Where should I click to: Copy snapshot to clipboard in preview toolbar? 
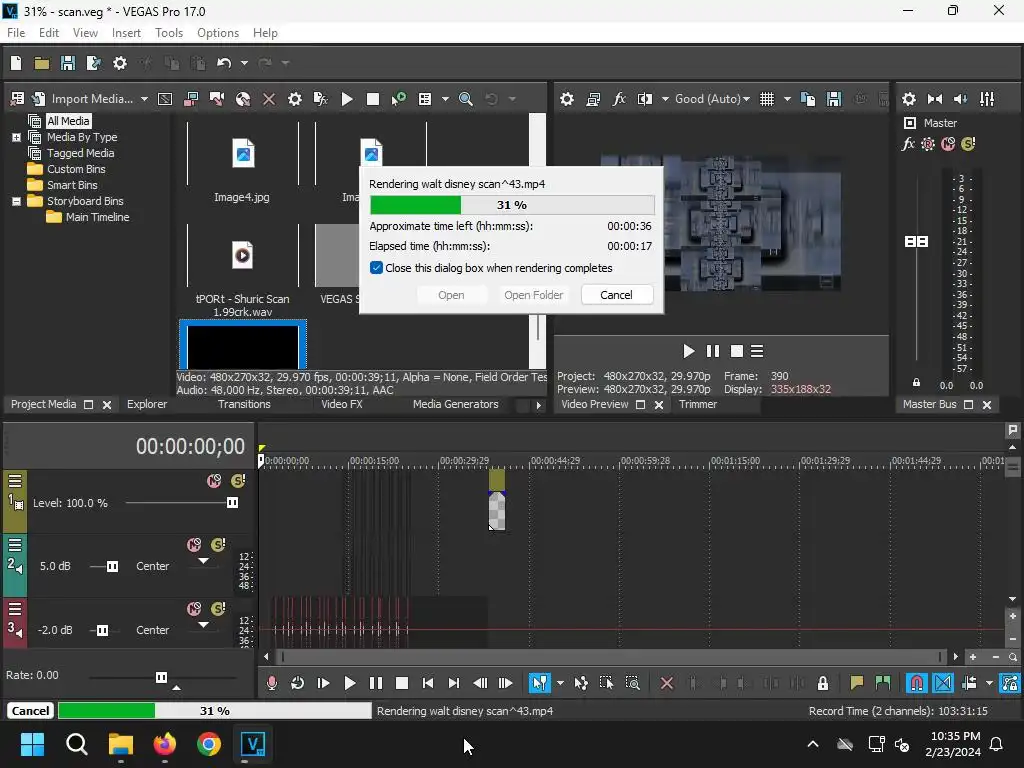point(808,99)
